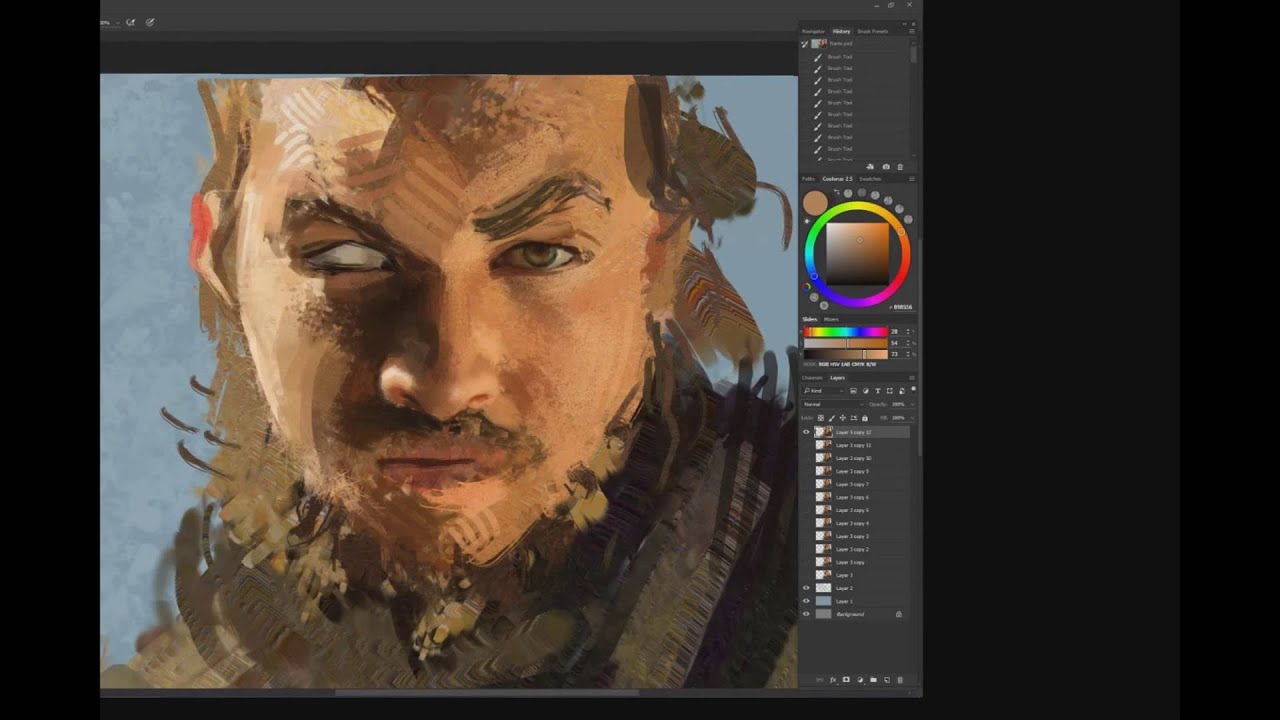Click the hex color value field
The width and height of the screenshot is (1280, 720).
pyautogui.click(x=903, y=307)
